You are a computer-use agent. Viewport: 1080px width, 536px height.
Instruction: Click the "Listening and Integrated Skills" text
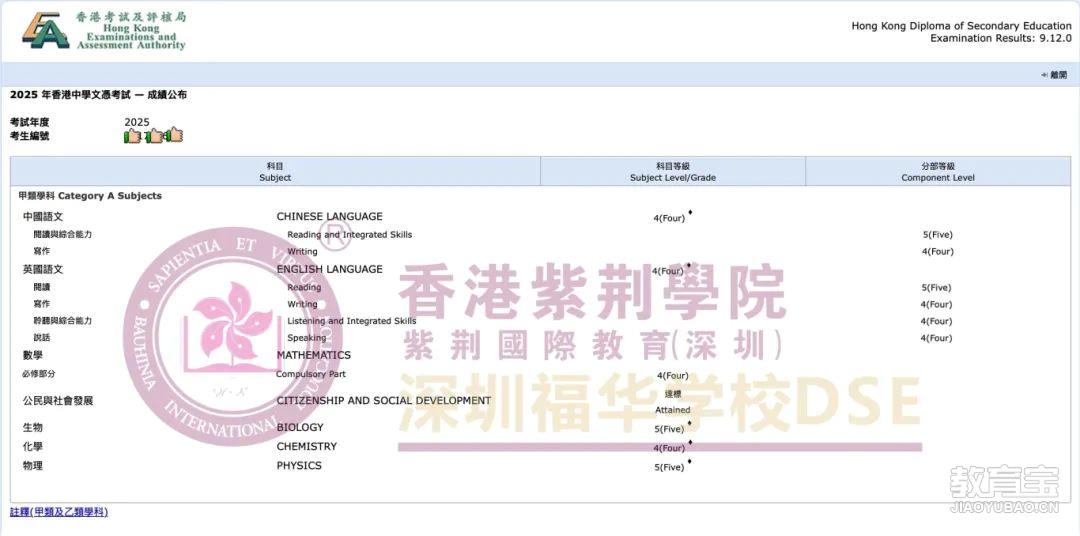click(352, 321)
